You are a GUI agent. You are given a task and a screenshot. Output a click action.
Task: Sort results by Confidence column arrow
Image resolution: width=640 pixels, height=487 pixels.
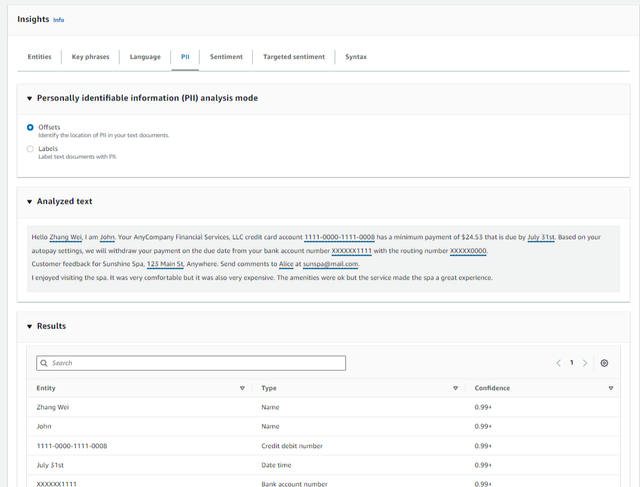click(611, 388)
